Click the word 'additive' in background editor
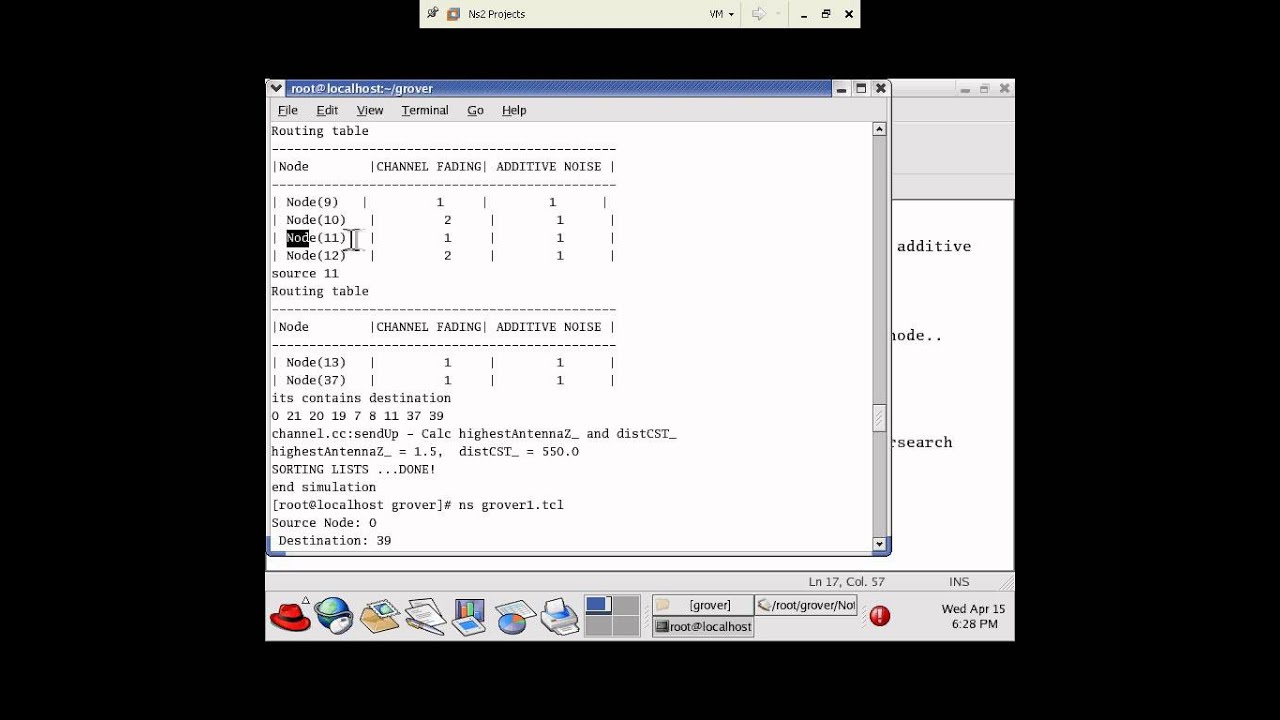The image size is (1280, 720). pos(934,246)
